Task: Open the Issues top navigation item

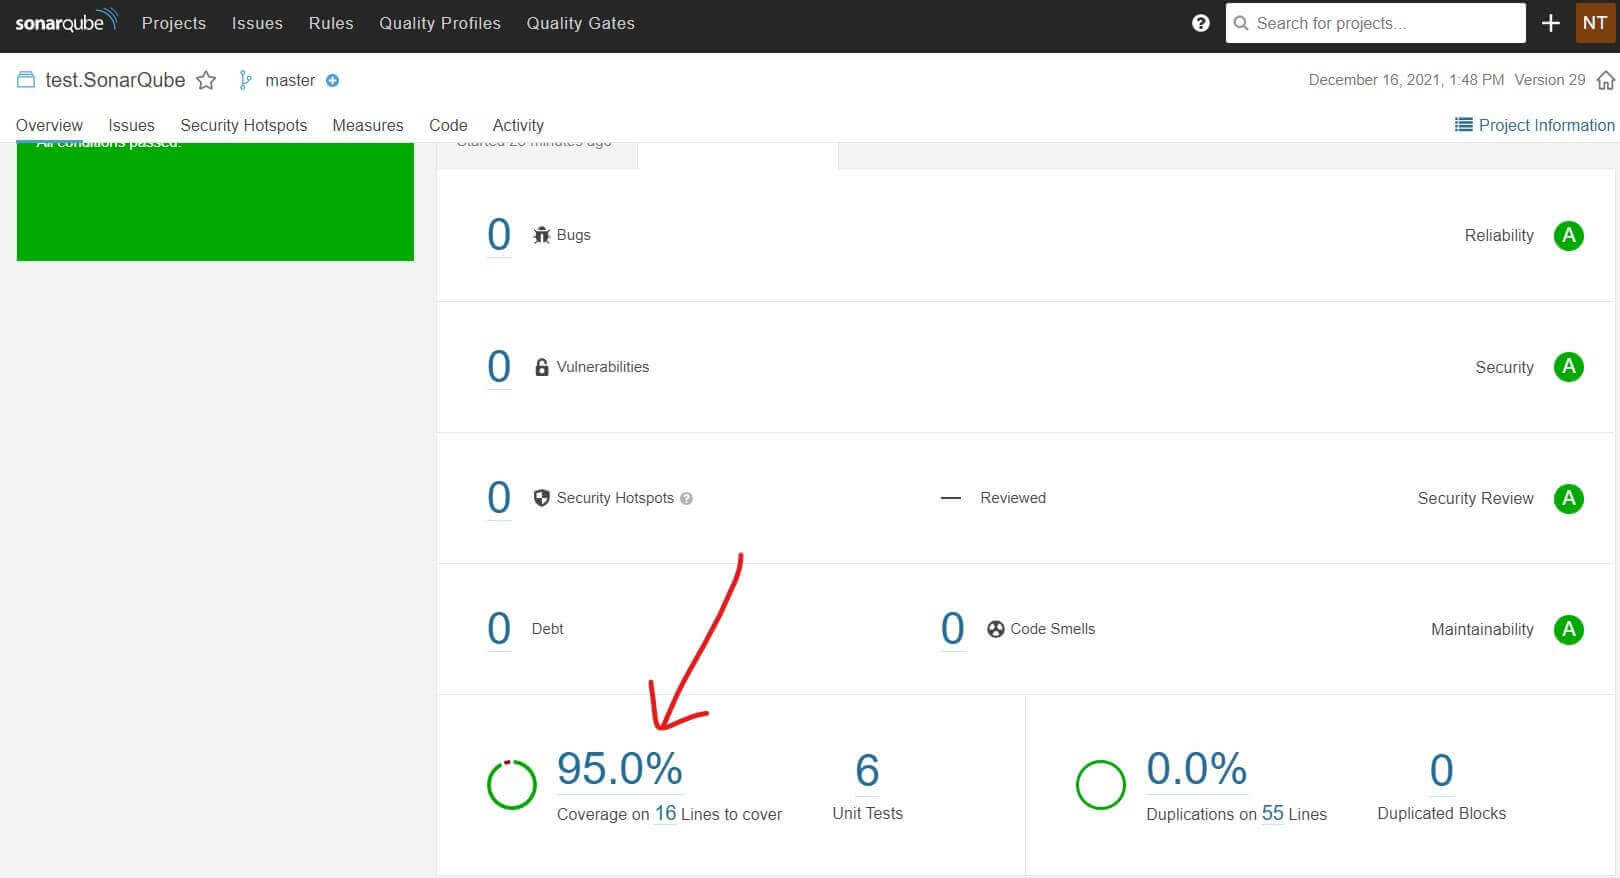Action: 257,23
